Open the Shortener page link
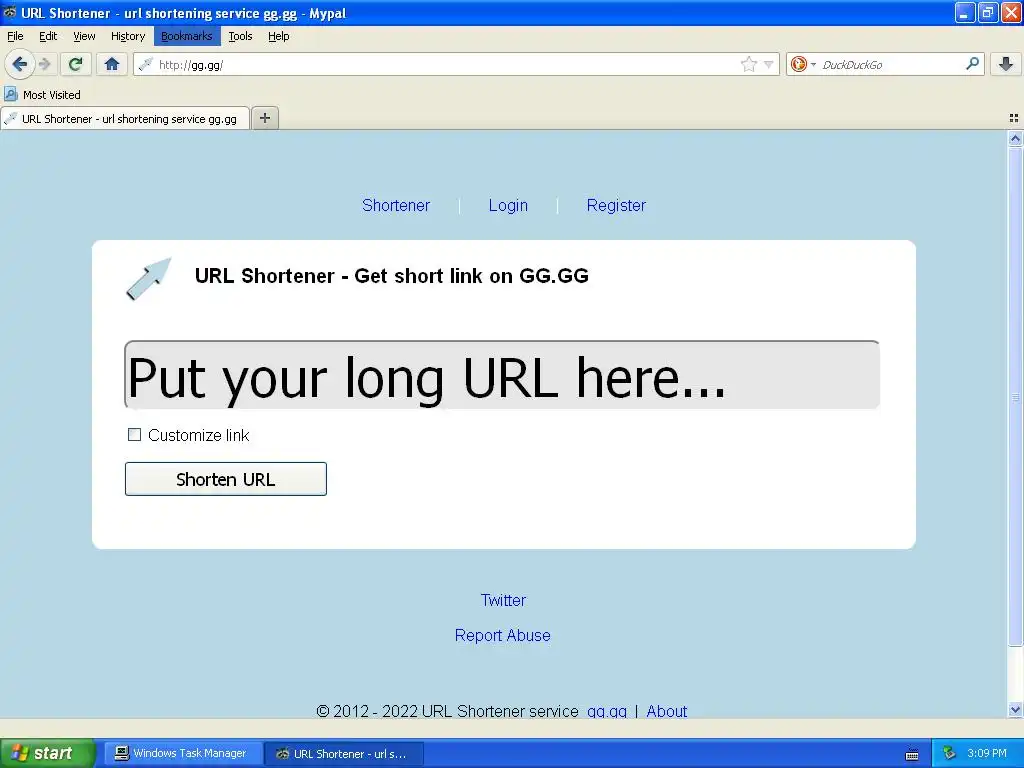The height and width of the screenshot is (768, 1024). (x=396, y=205)
